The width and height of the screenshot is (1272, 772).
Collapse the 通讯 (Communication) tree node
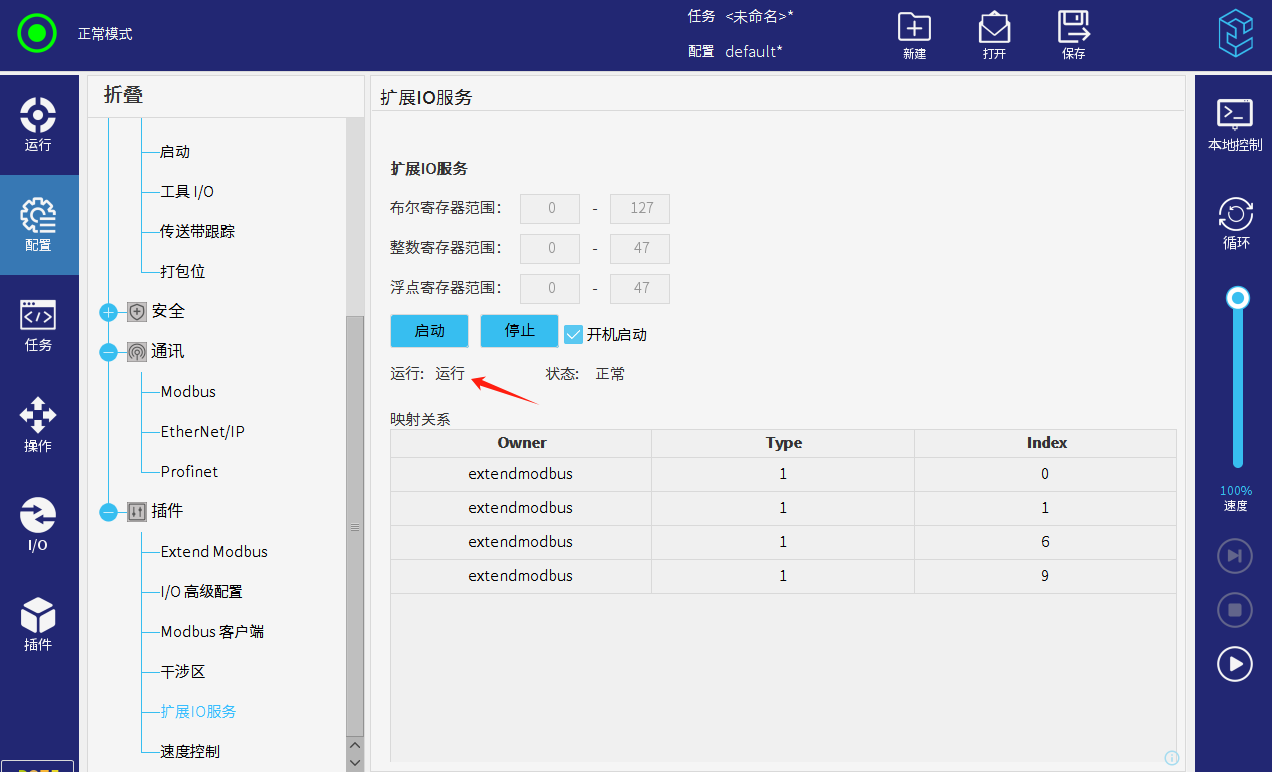pyautogui.click(x=108, y=352)
